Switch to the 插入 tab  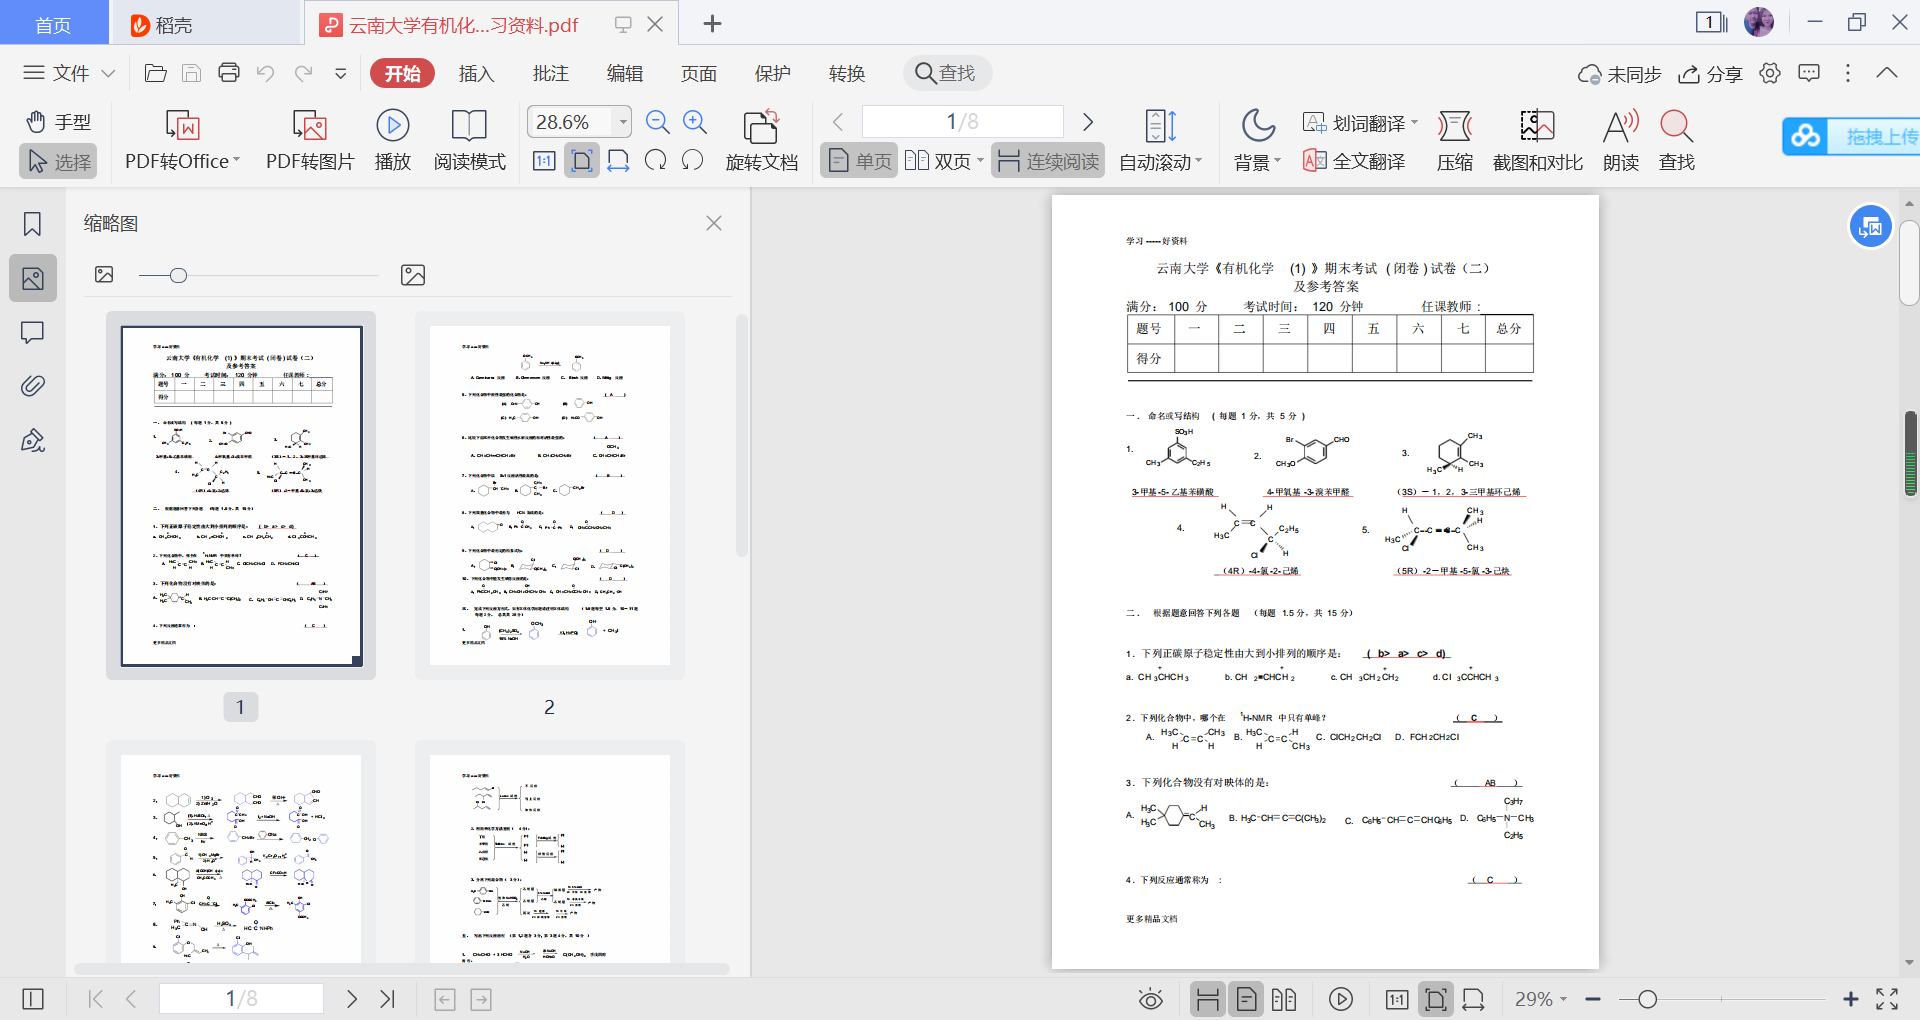476,73
